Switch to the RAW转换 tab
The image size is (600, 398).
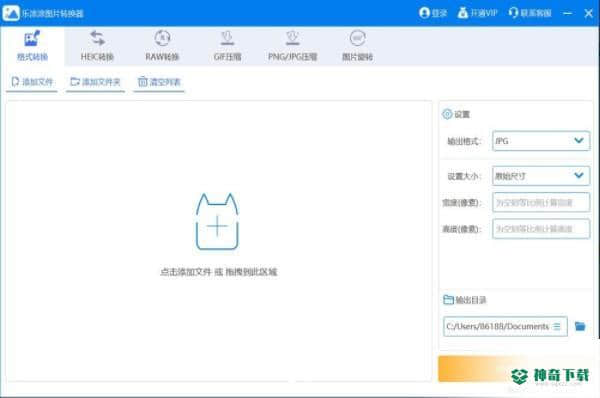click(162, 46)
